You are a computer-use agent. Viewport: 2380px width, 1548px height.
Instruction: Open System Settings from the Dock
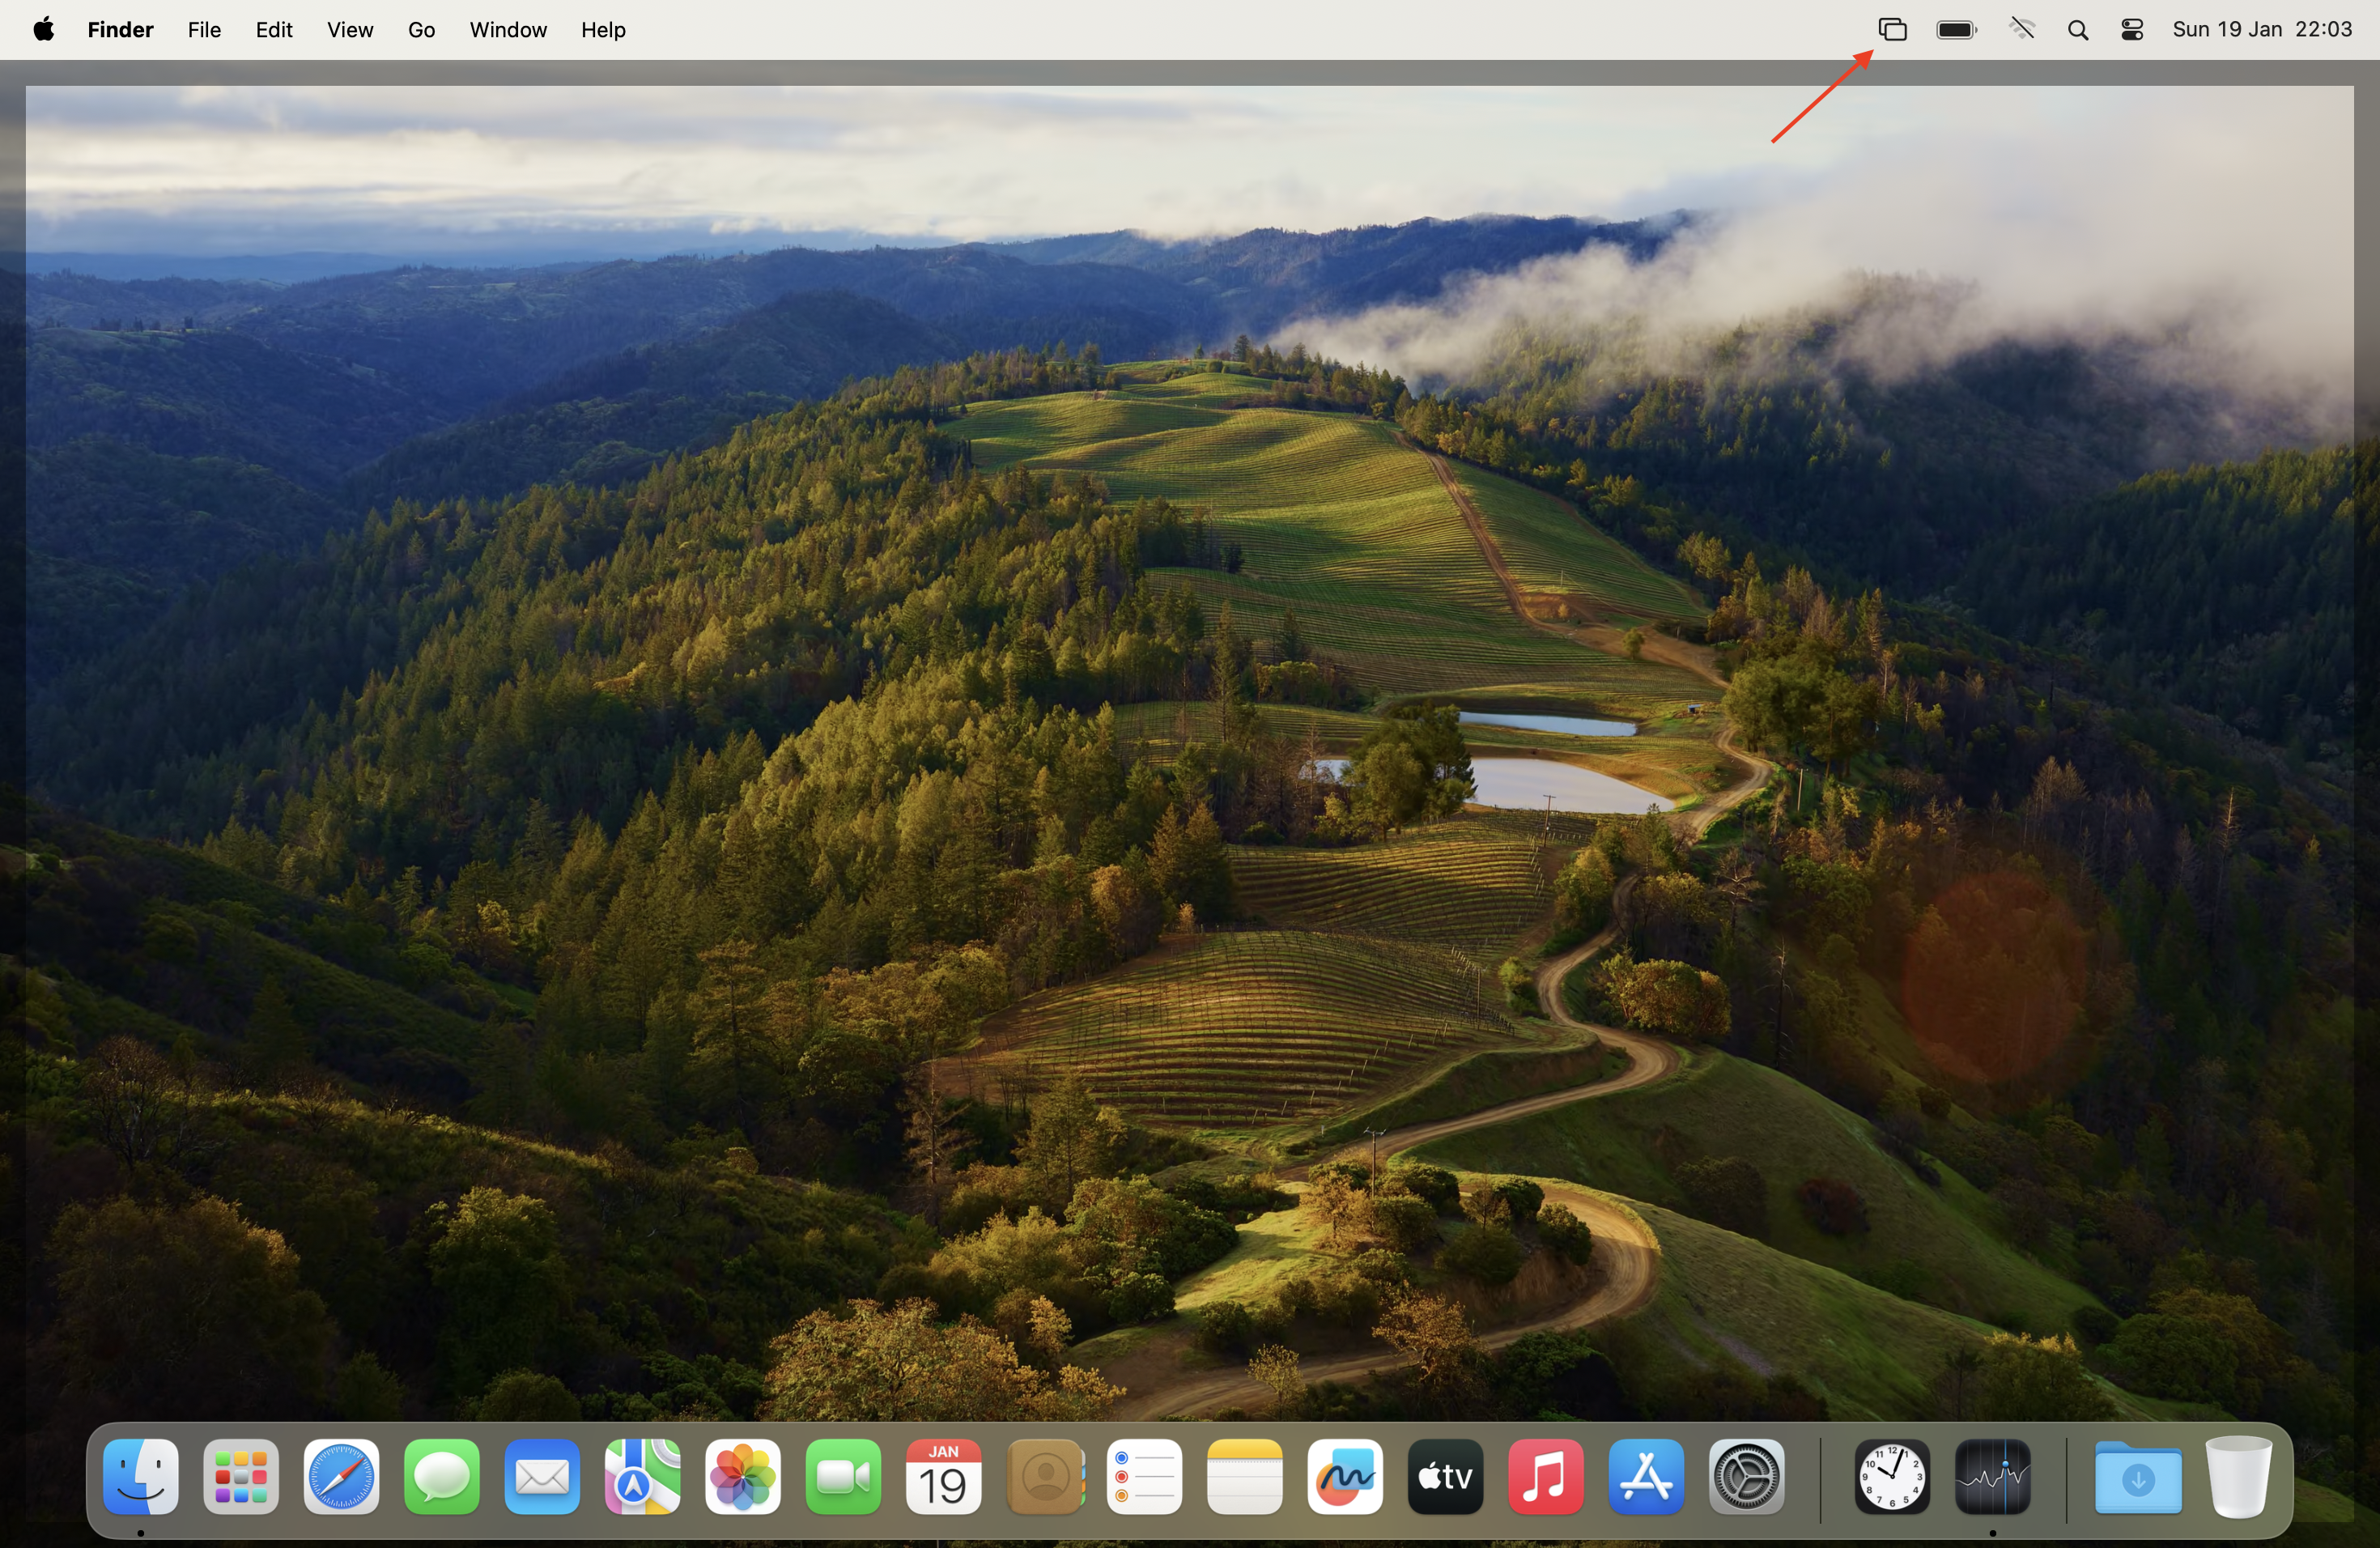point(1747,1477)
